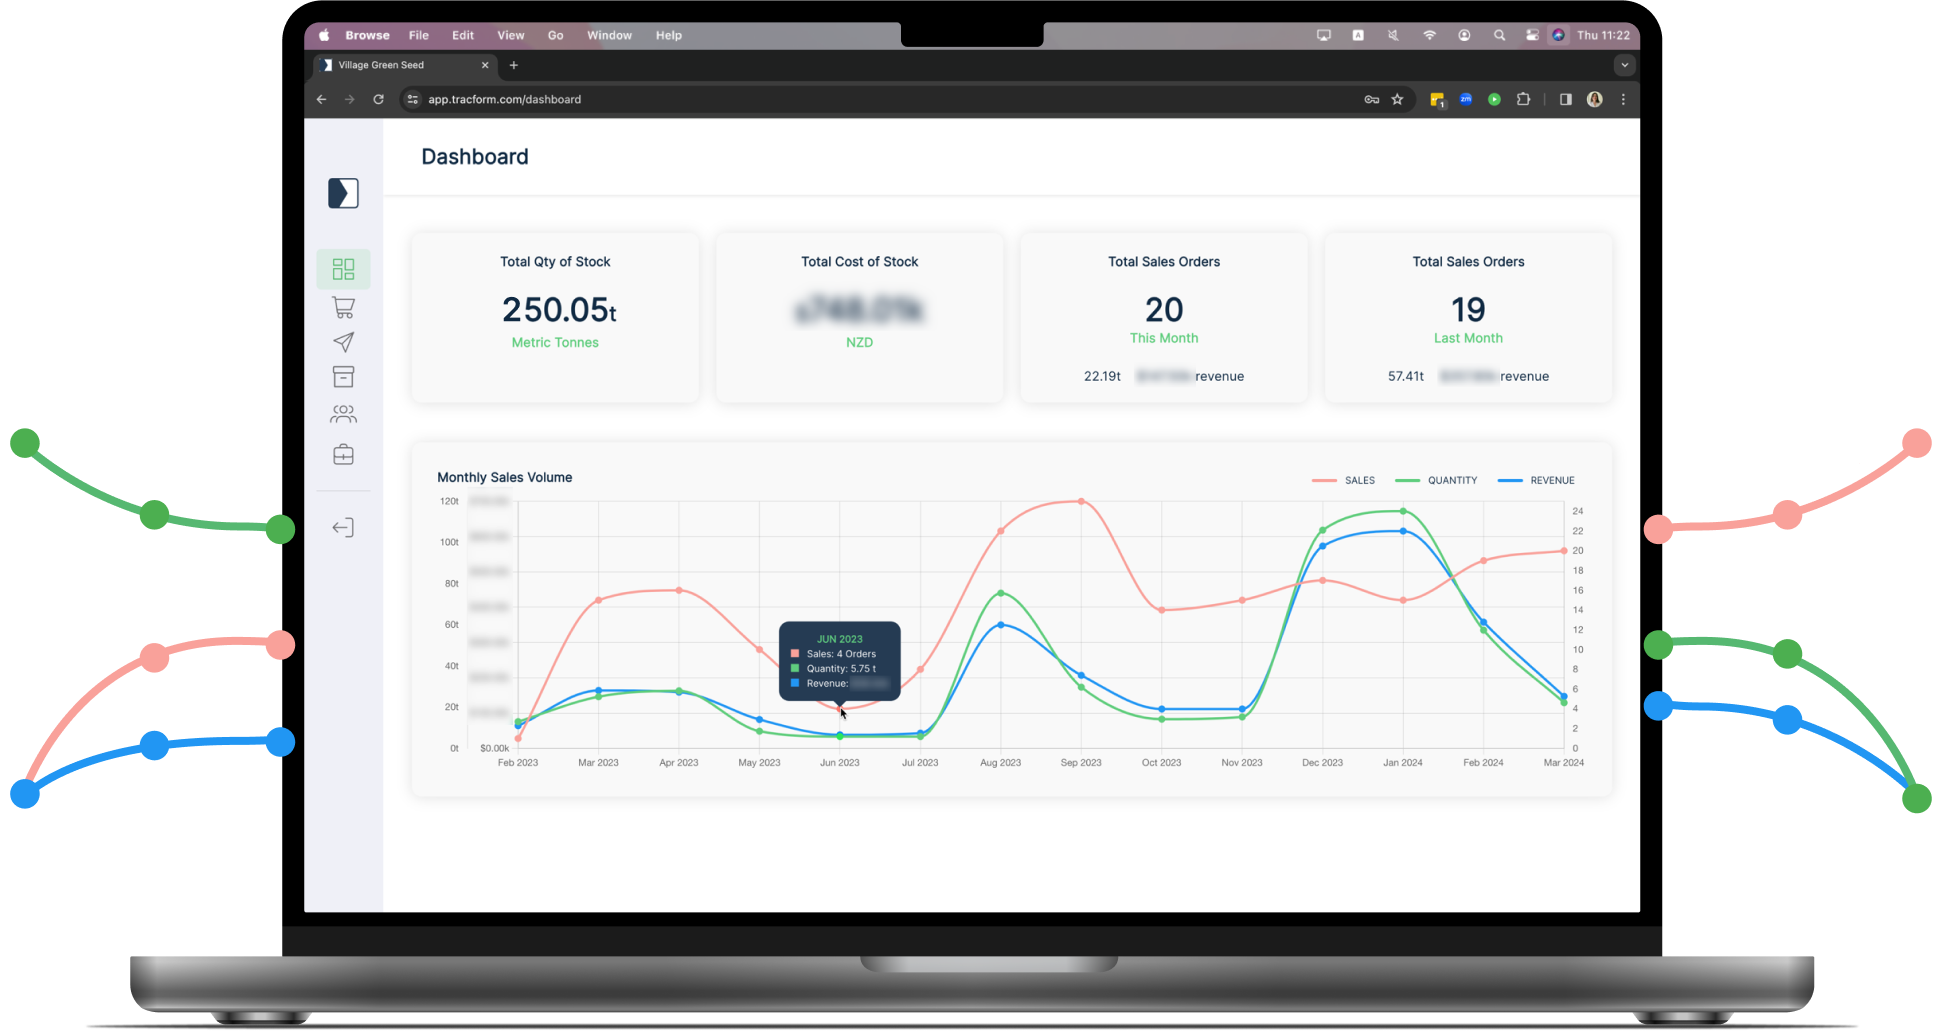Screen dimensions: 1941x1031
Task: Log out using the sidebar exit icon
Action: click(x=343, y=527)
